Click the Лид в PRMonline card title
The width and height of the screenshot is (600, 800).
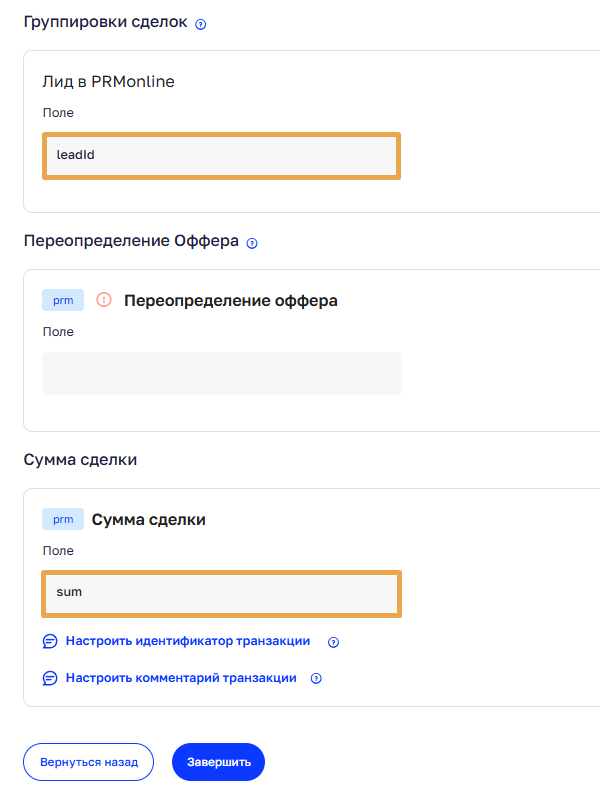click(x=108, y=82)
